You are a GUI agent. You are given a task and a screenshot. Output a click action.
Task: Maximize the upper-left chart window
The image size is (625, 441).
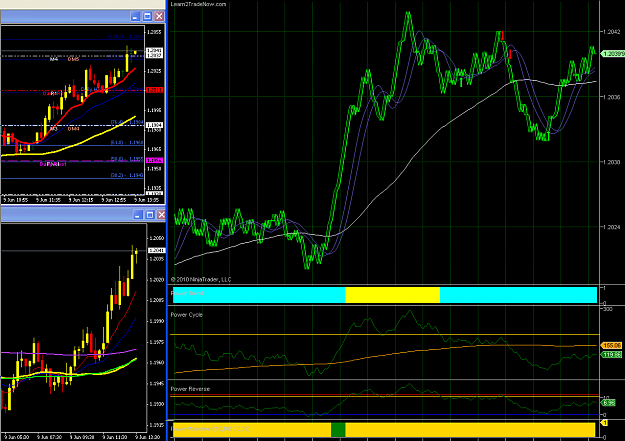coord(147,16)
